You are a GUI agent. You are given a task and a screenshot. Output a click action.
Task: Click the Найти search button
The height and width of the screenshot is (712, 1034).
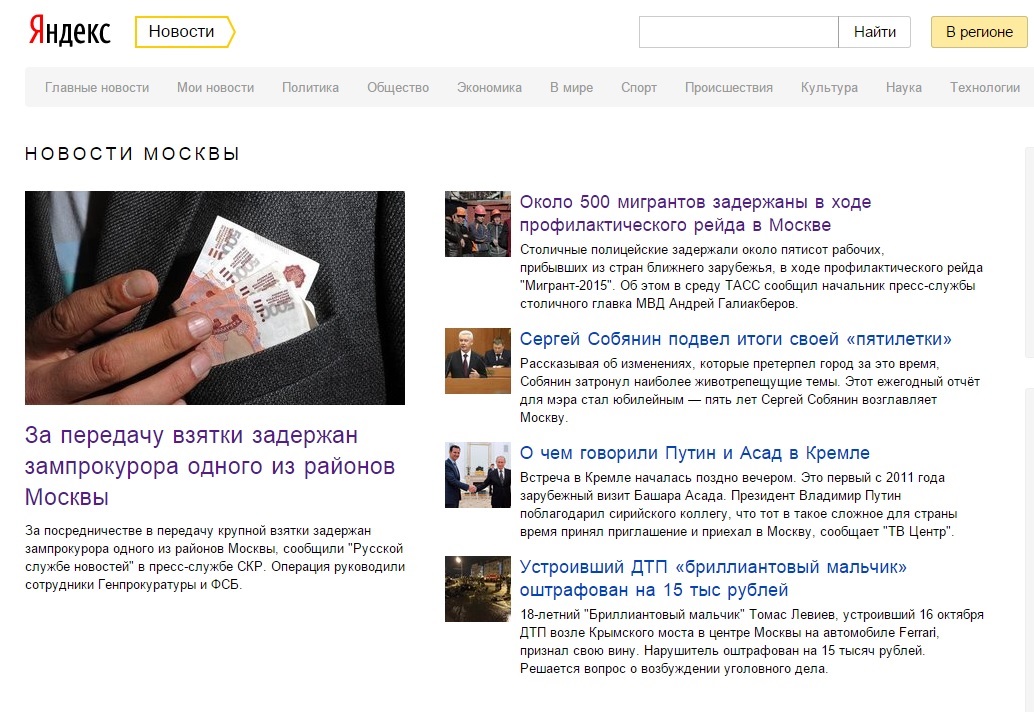click(x=874, y=32)
